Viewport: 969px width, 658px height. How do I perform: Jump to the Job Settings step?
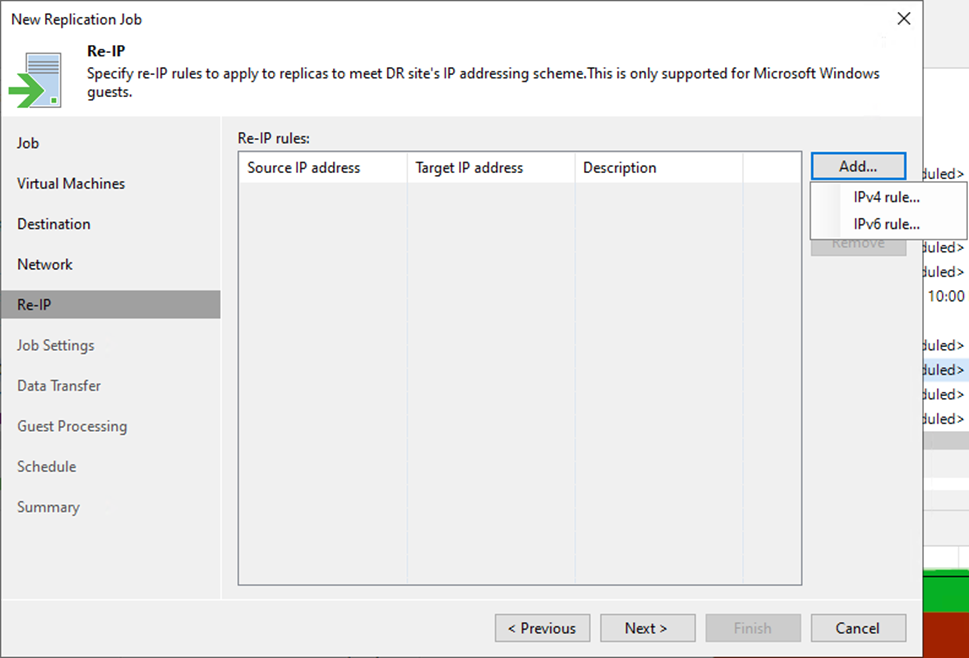[56, 346]
